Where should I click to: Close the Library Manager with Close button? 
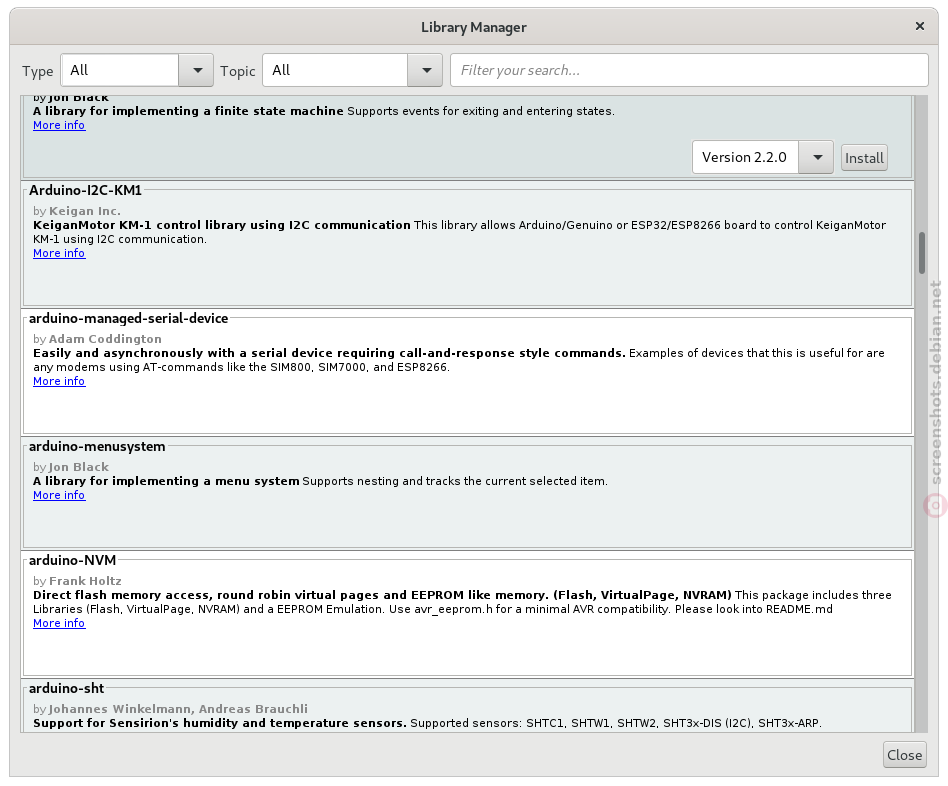904,755
